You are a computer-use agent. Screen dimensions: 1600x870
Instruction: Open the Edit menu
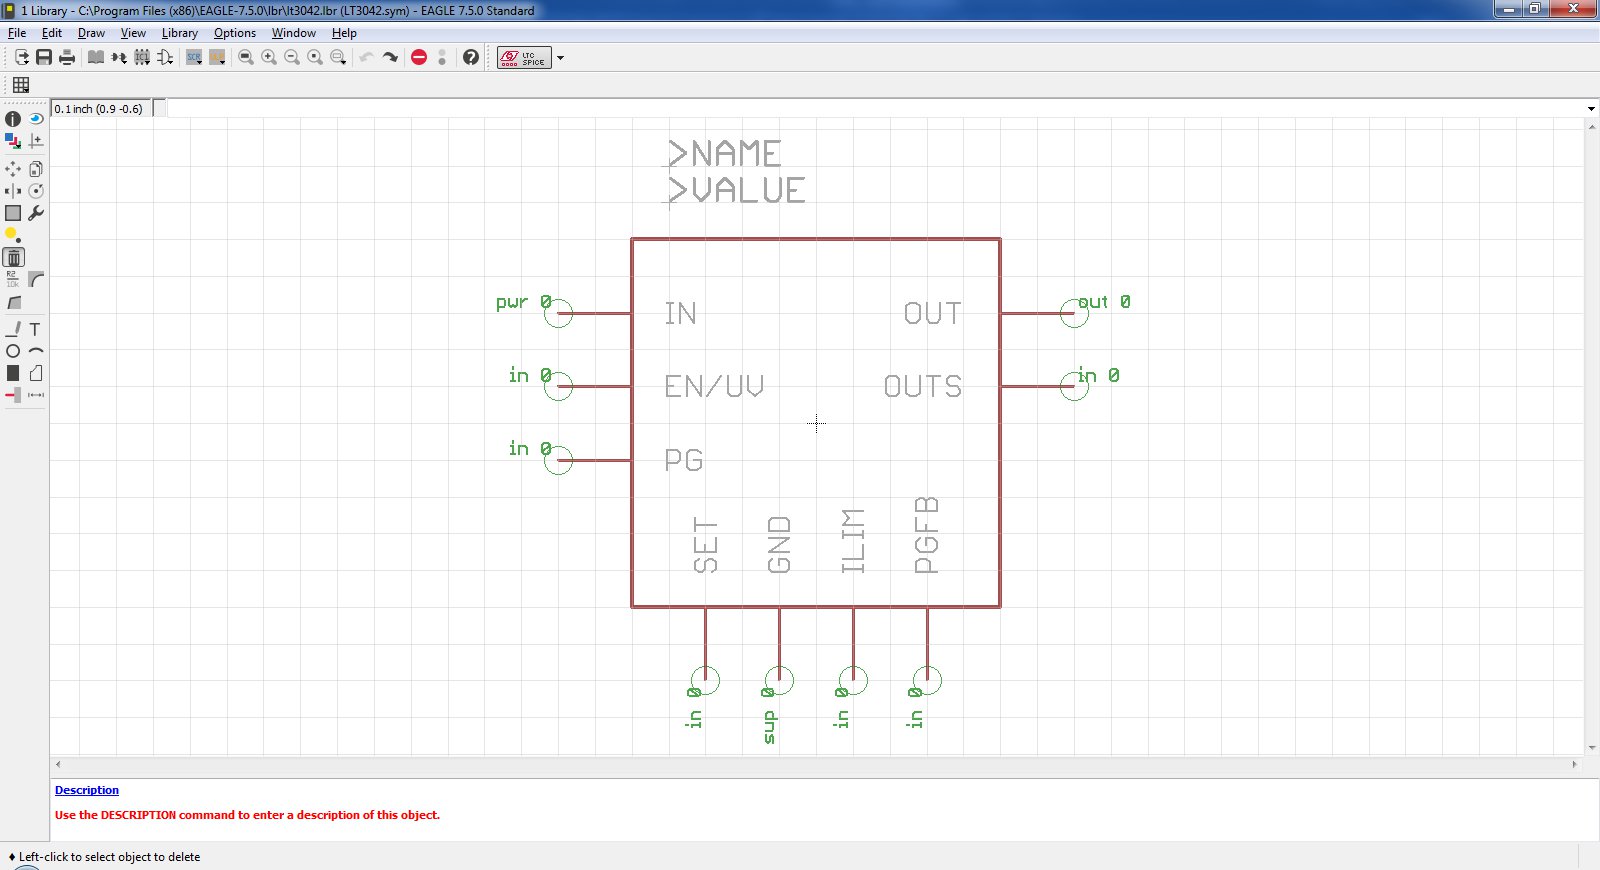(x=52, y=33)
